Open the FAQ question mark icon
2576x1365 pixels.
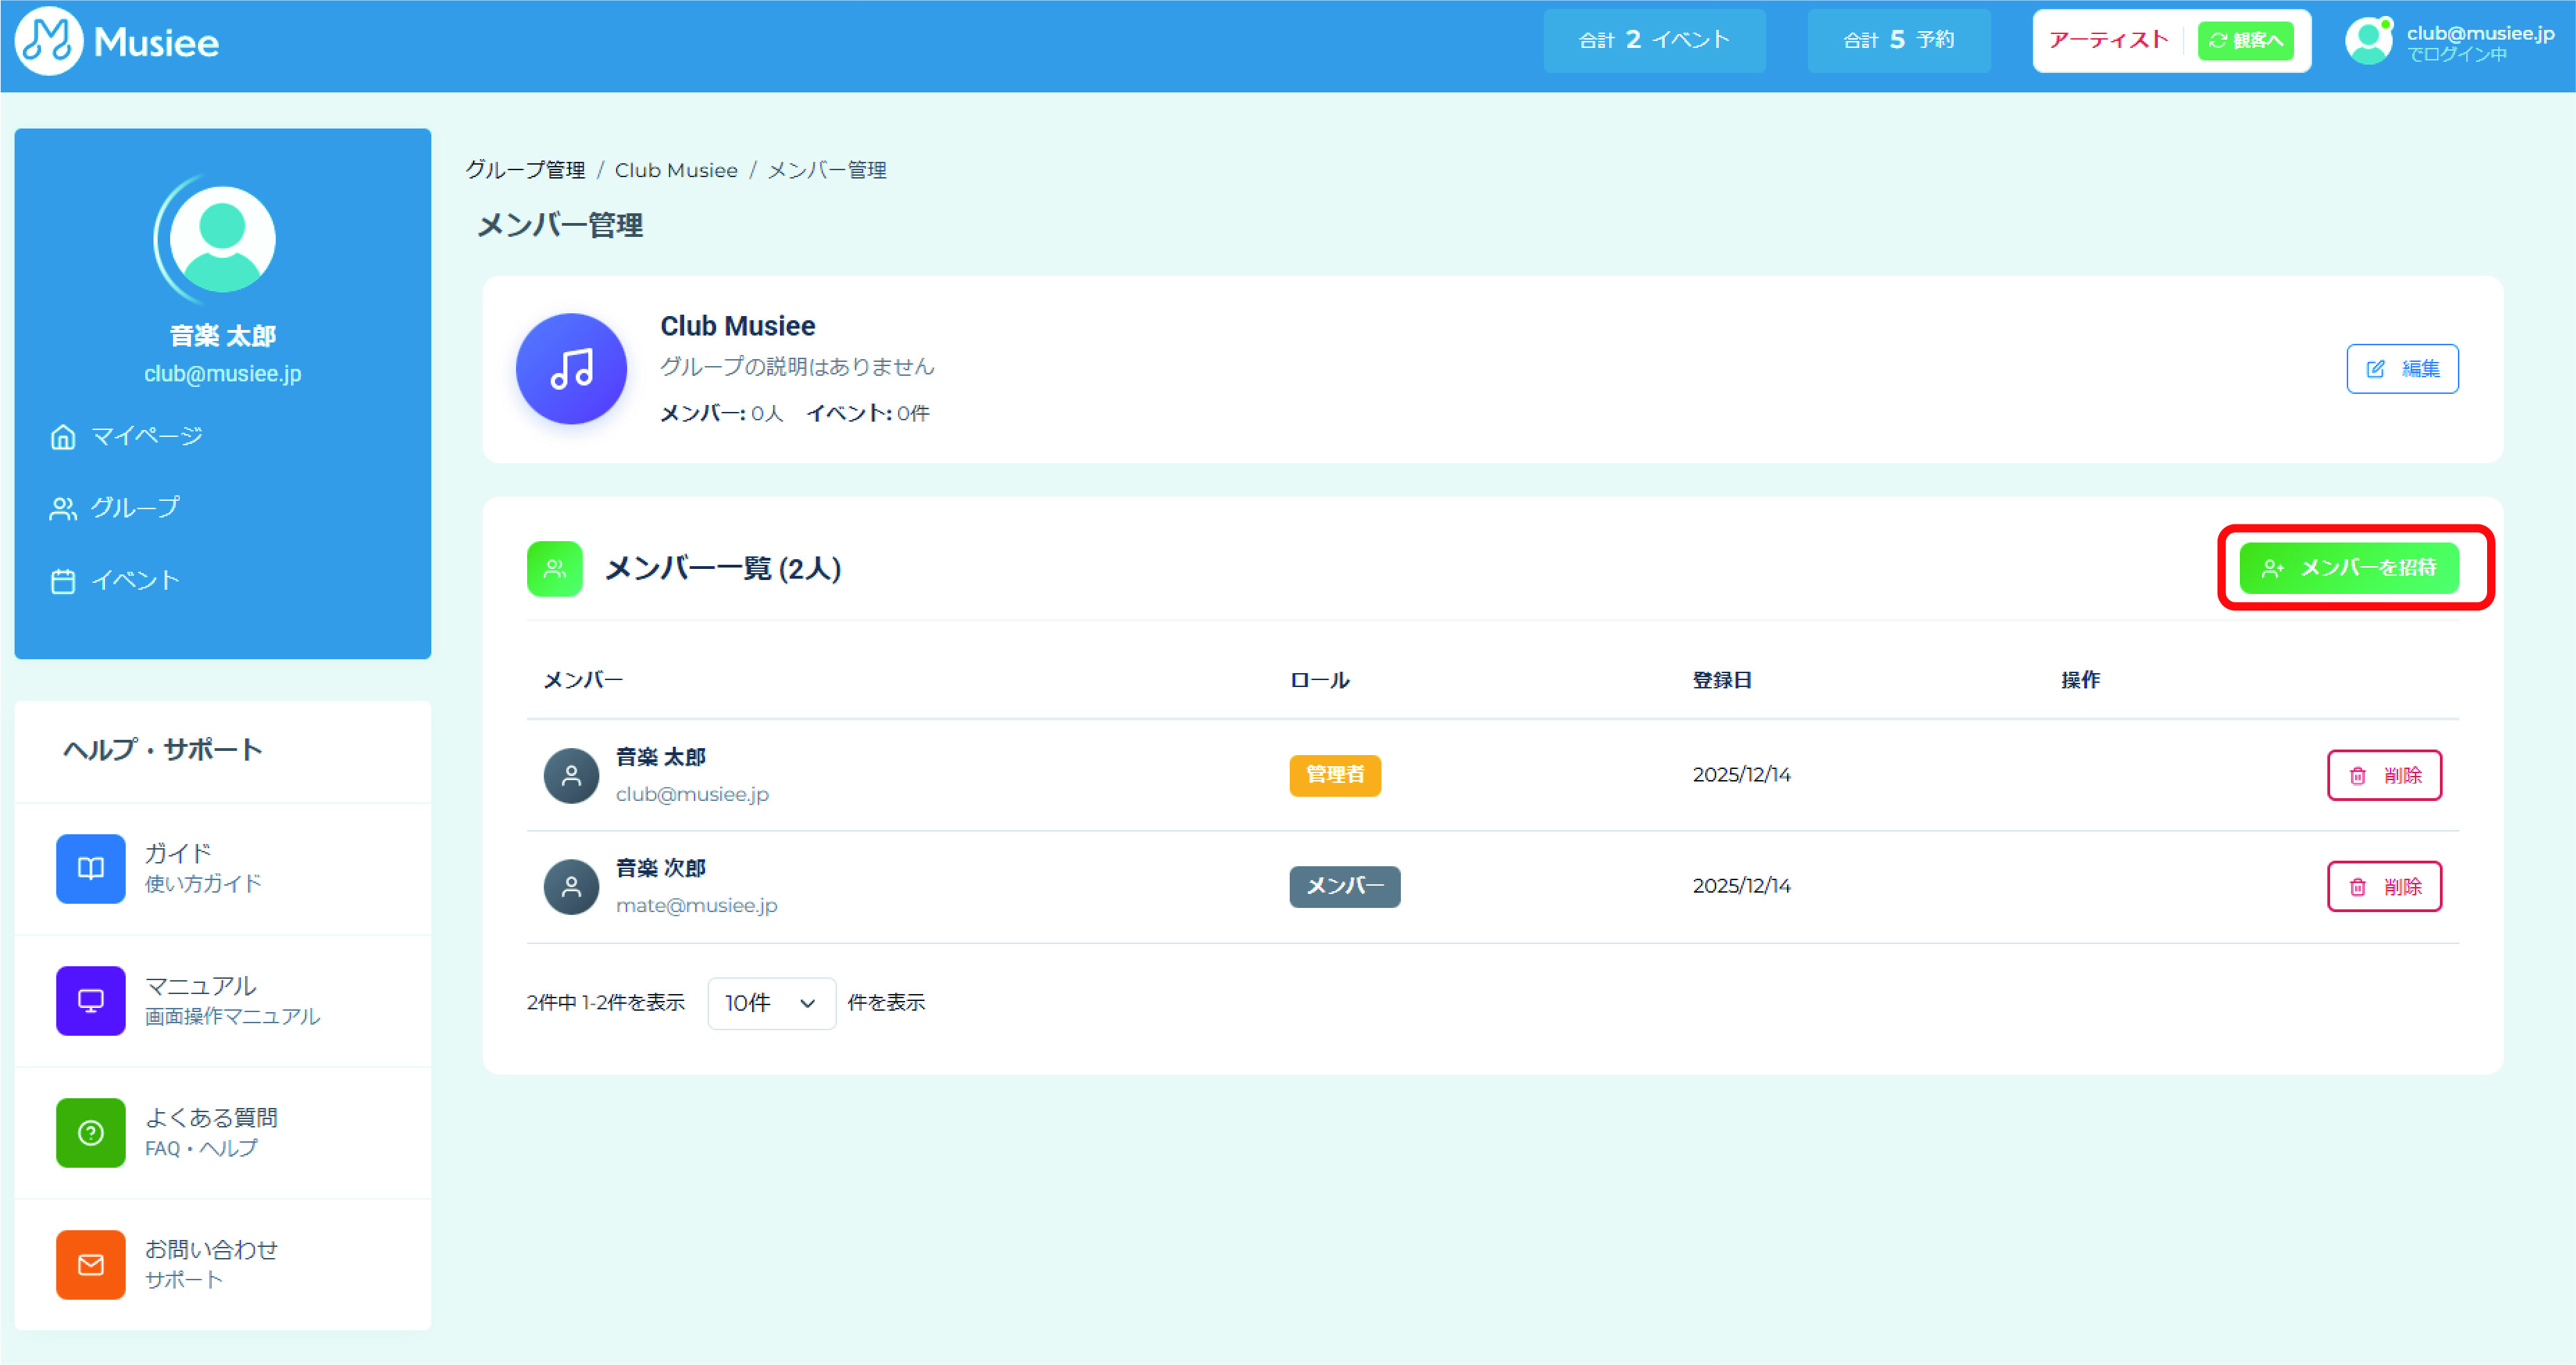coord(91,1132)
